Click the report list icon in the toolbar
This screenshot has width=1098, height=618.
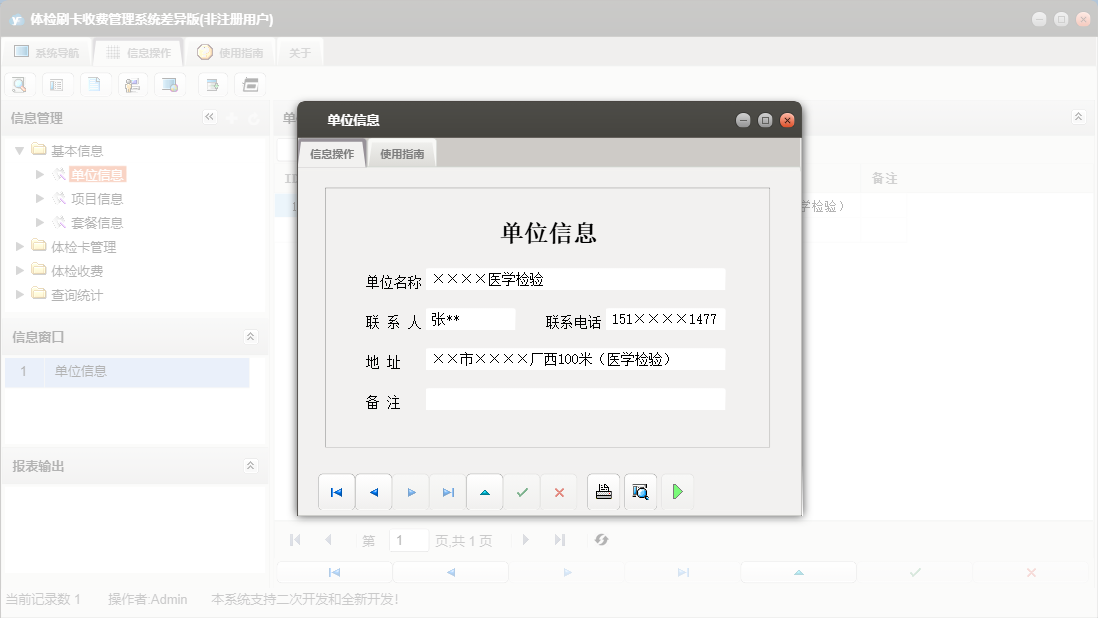pos(57,84)
